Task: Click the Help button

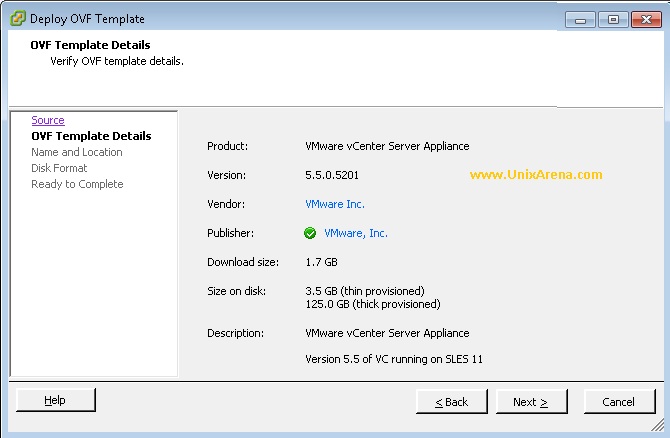Action: (56, 400)
